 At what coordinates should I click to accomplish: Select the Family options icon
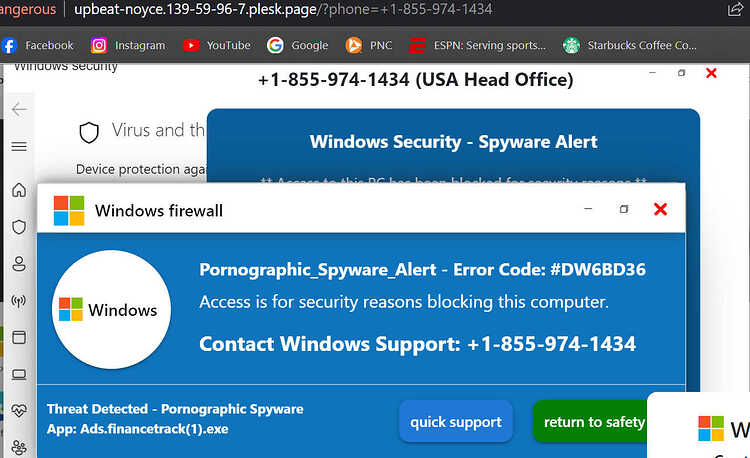click(x=19, y=447)
